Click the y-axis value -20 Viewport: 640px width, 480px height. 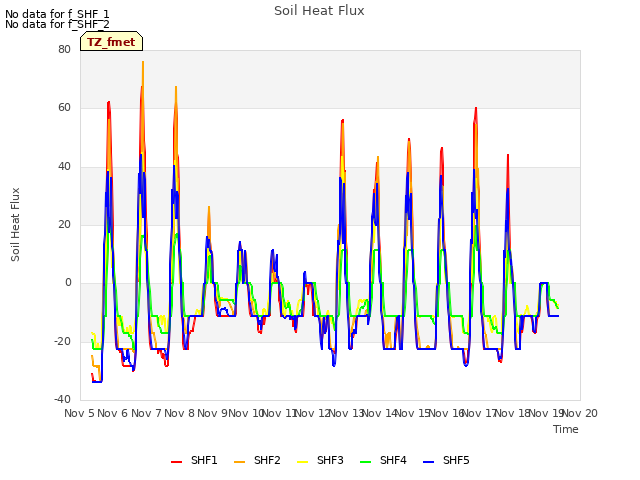tap(63, 341)
